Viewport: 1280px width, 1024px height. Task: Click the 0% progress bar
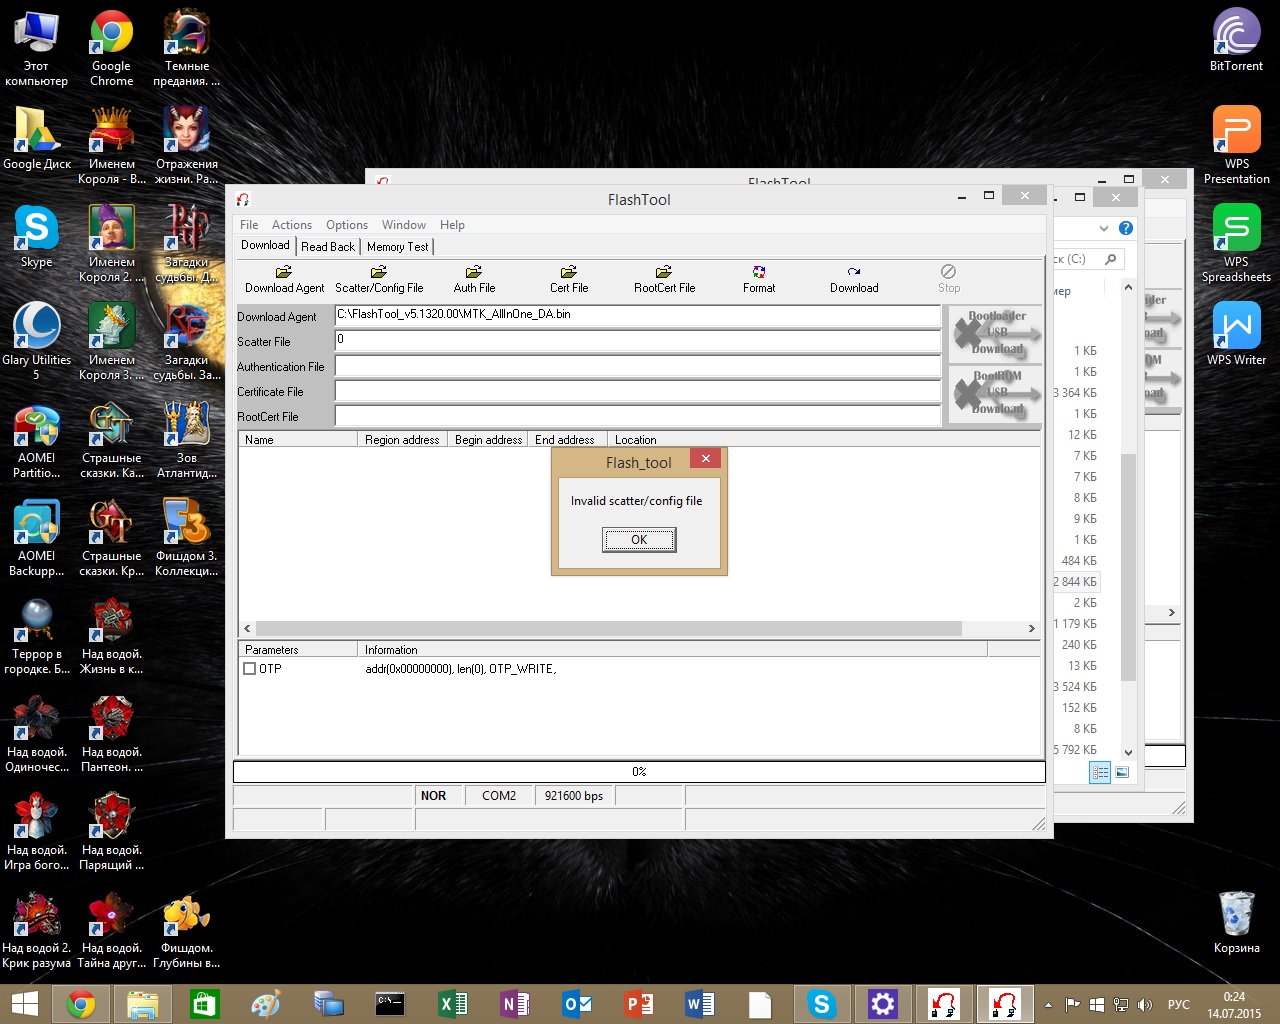(639, 772)
